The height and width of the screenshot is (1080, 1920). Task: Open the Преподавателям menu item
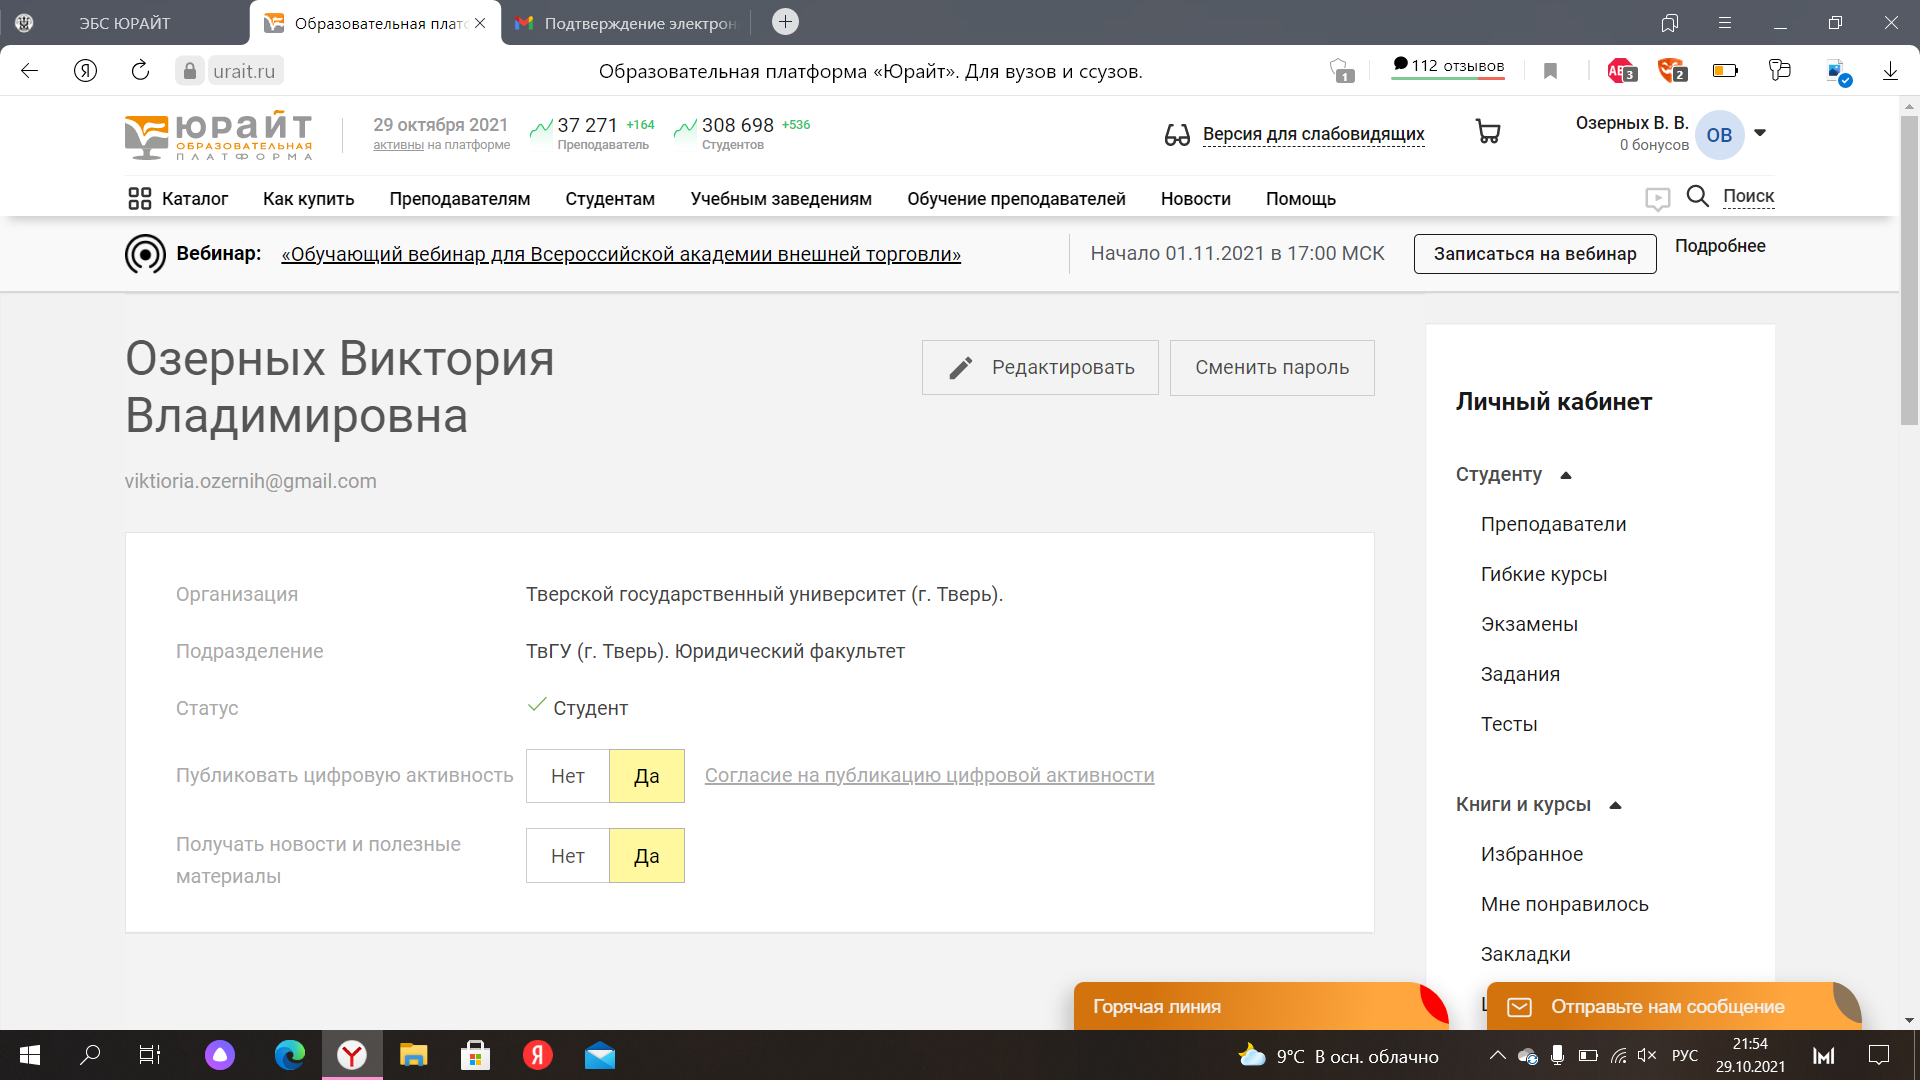[460, 199]
